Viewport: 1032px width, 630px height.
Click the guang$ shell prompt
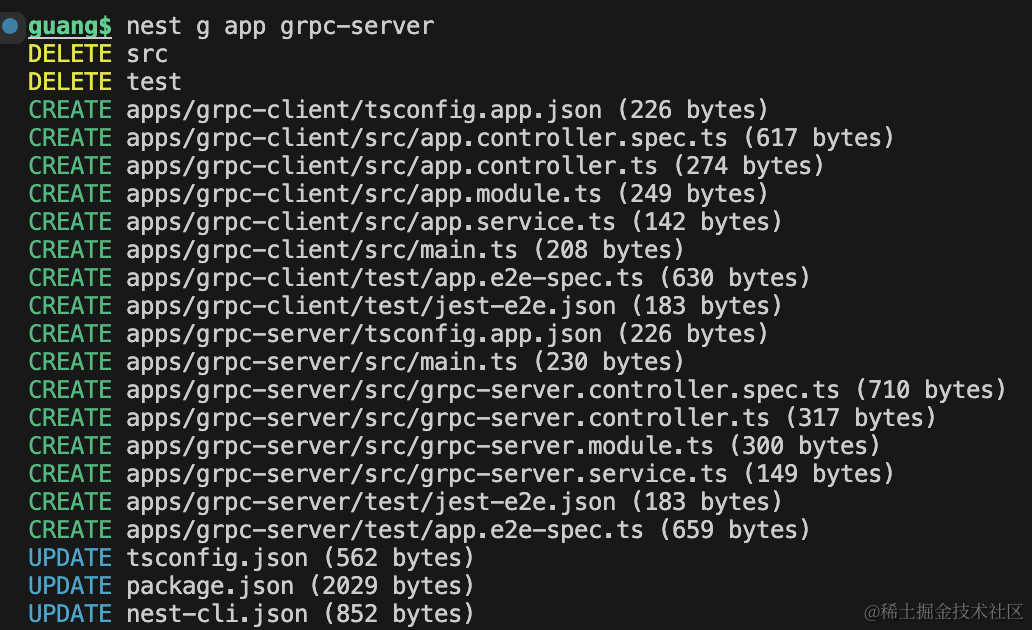pyautogui.click(x=70, y=26)
